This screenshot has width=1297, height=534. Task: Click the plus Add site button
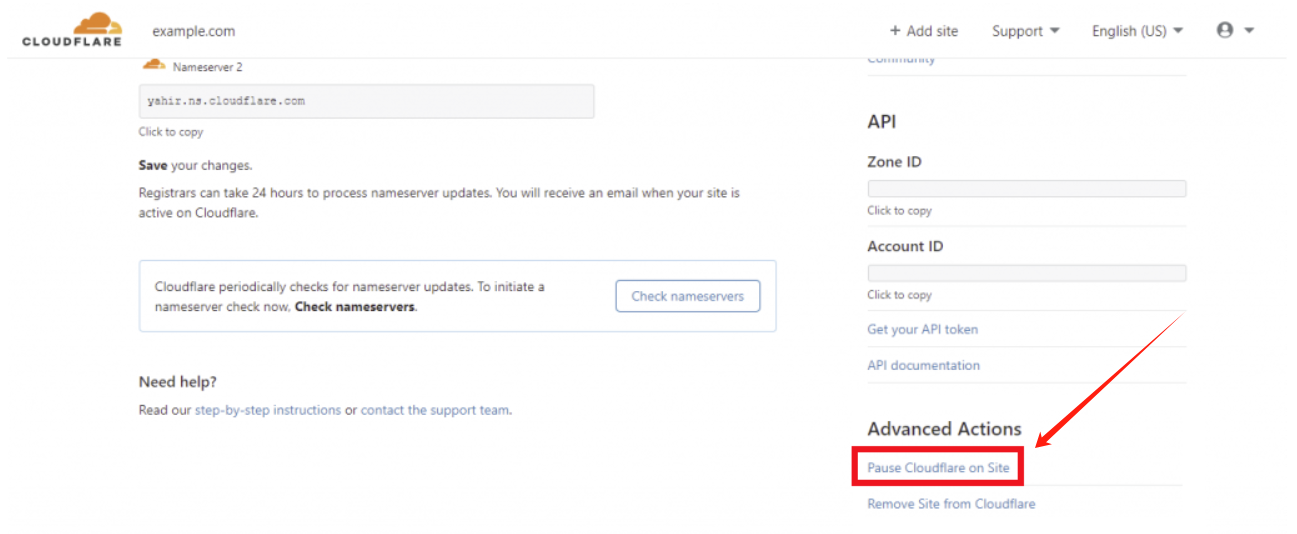click(x=924, y=31)
